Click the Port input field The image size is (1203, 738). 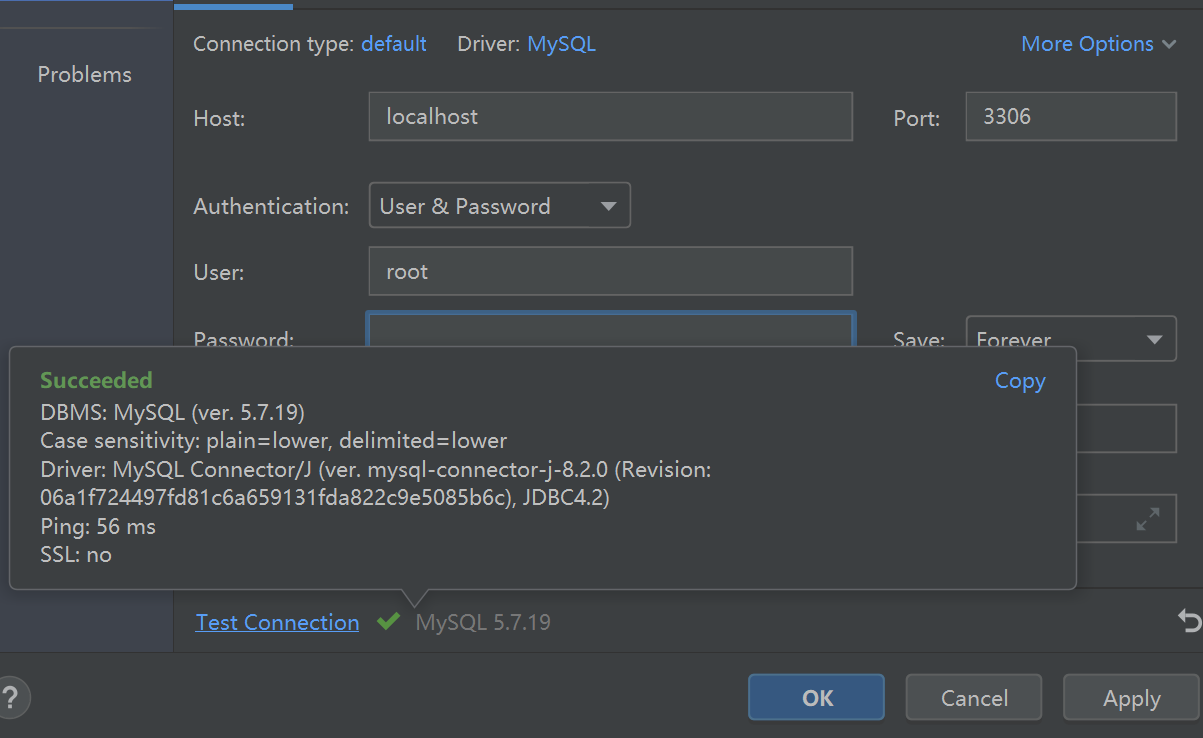(1070, 117)
